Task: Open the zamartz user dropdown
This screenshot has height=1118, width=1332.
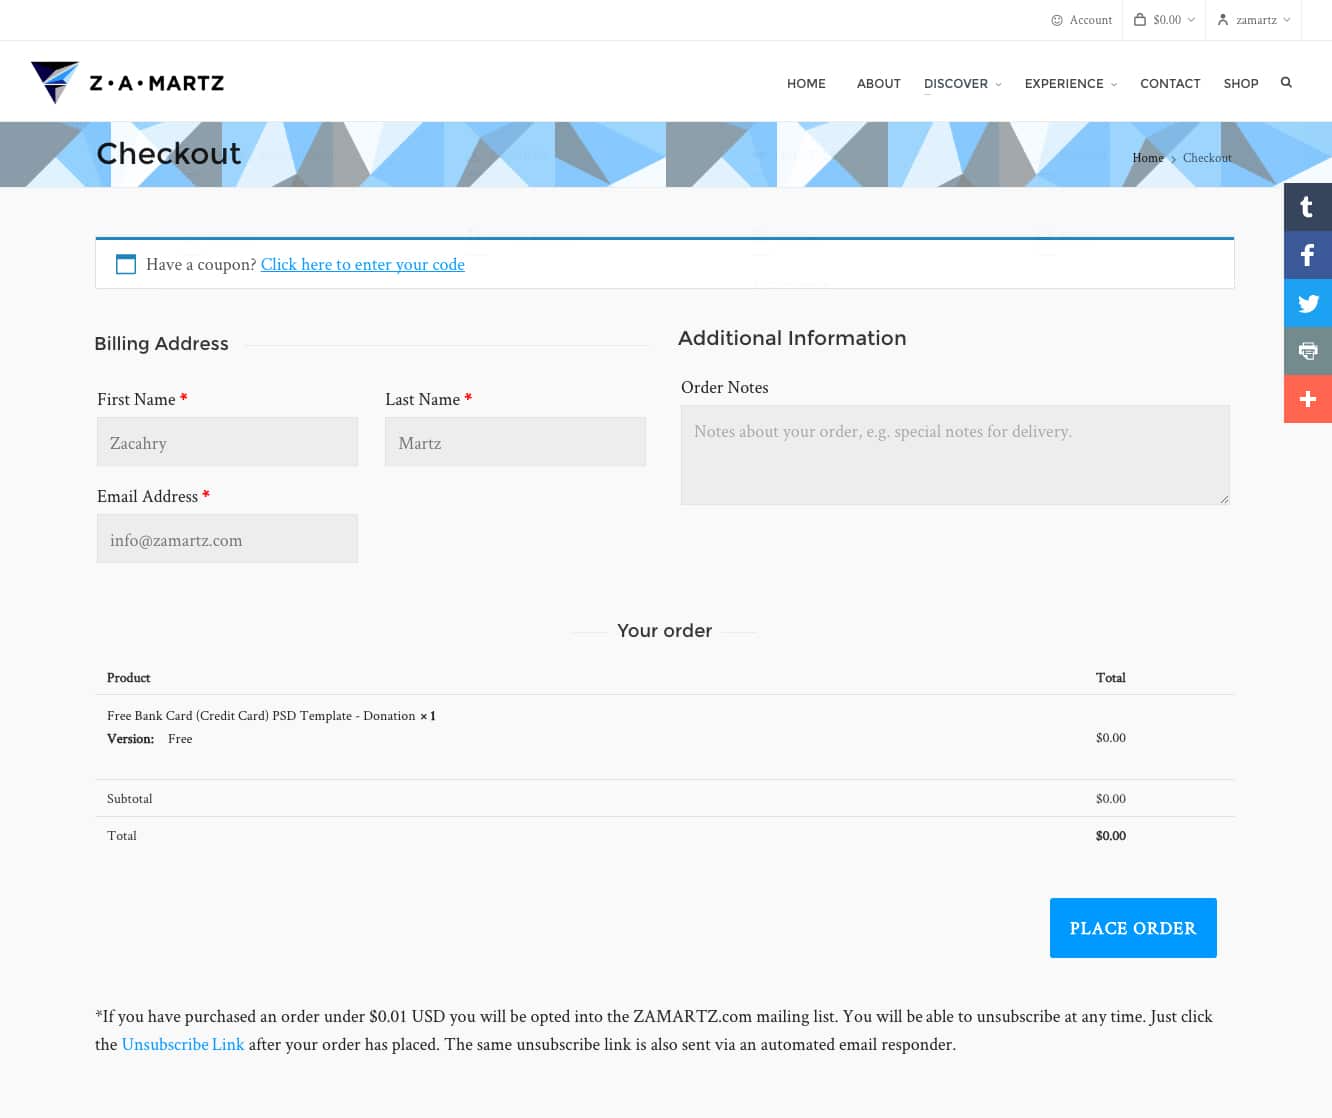Action: 1255,20
